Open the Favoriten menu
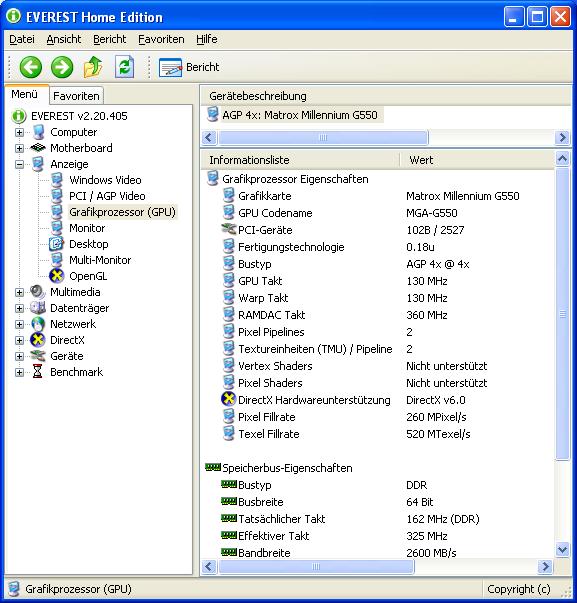Screen dimensions: 577x603 point(161,39)
